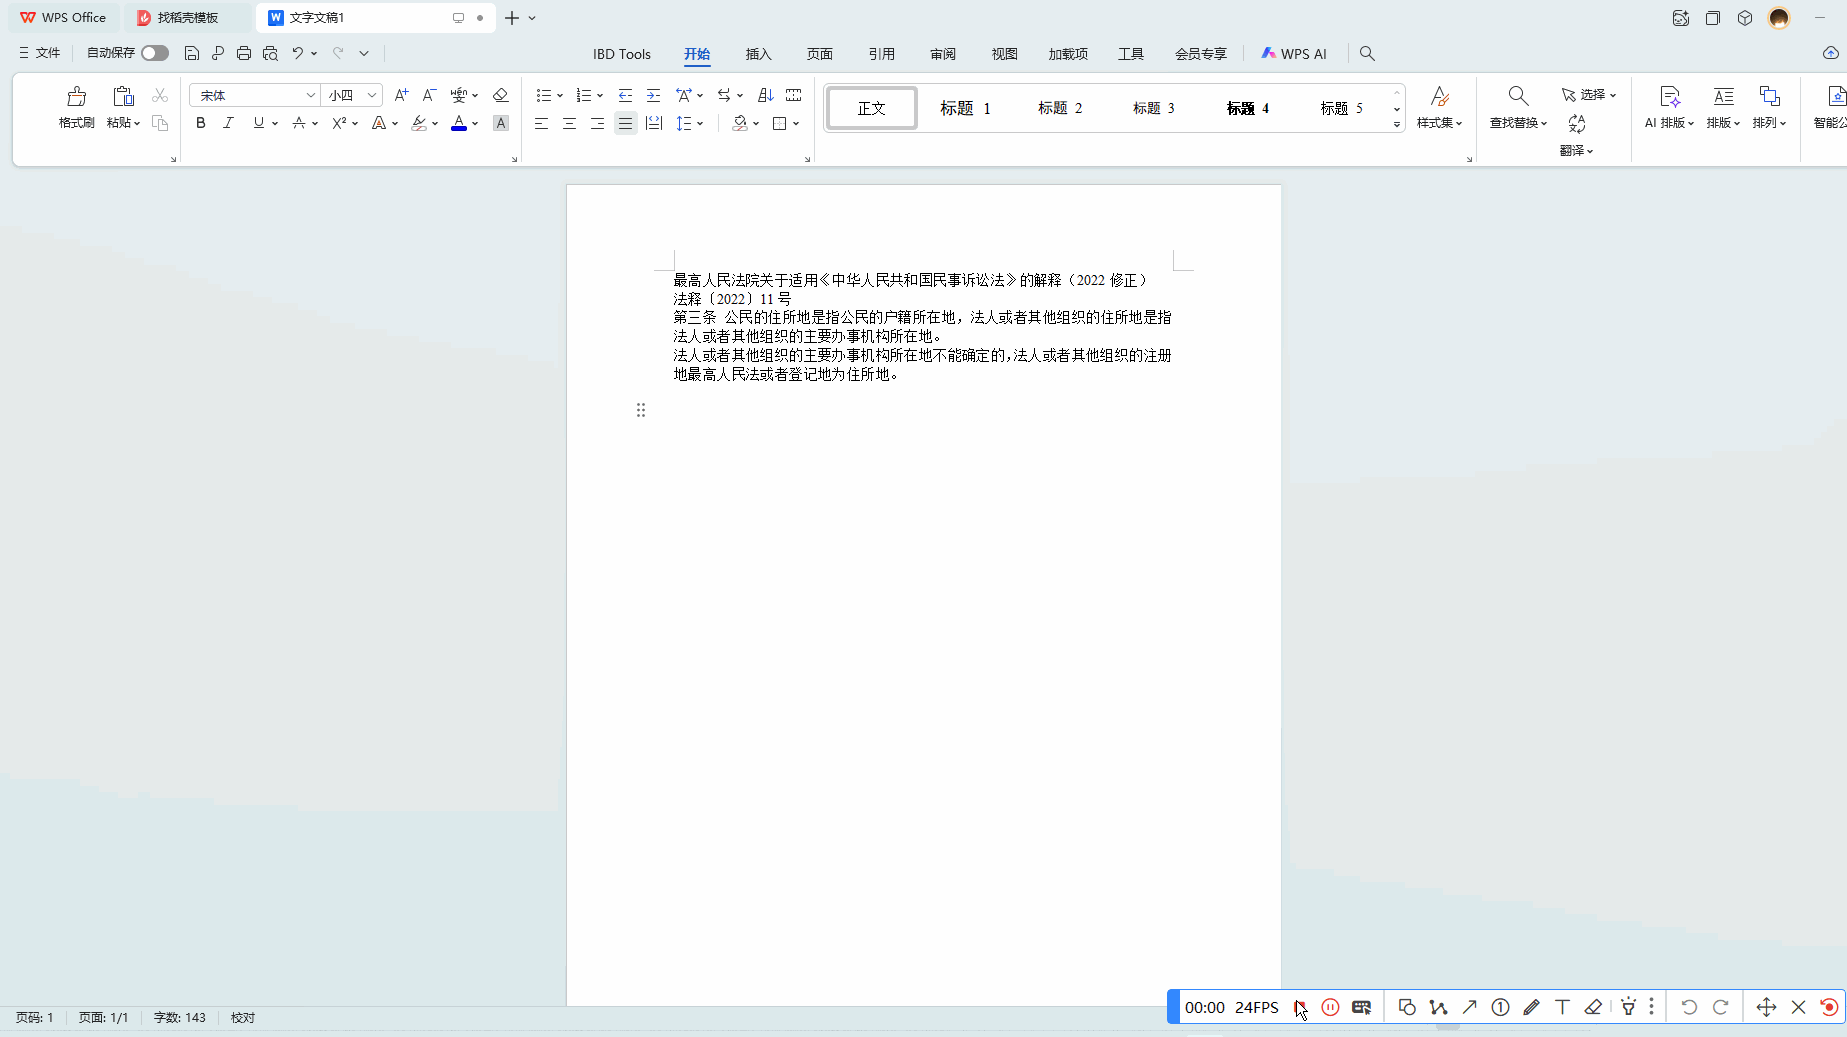Click the Format Painter icon
1847x1037 pixels.
(76, 97)
